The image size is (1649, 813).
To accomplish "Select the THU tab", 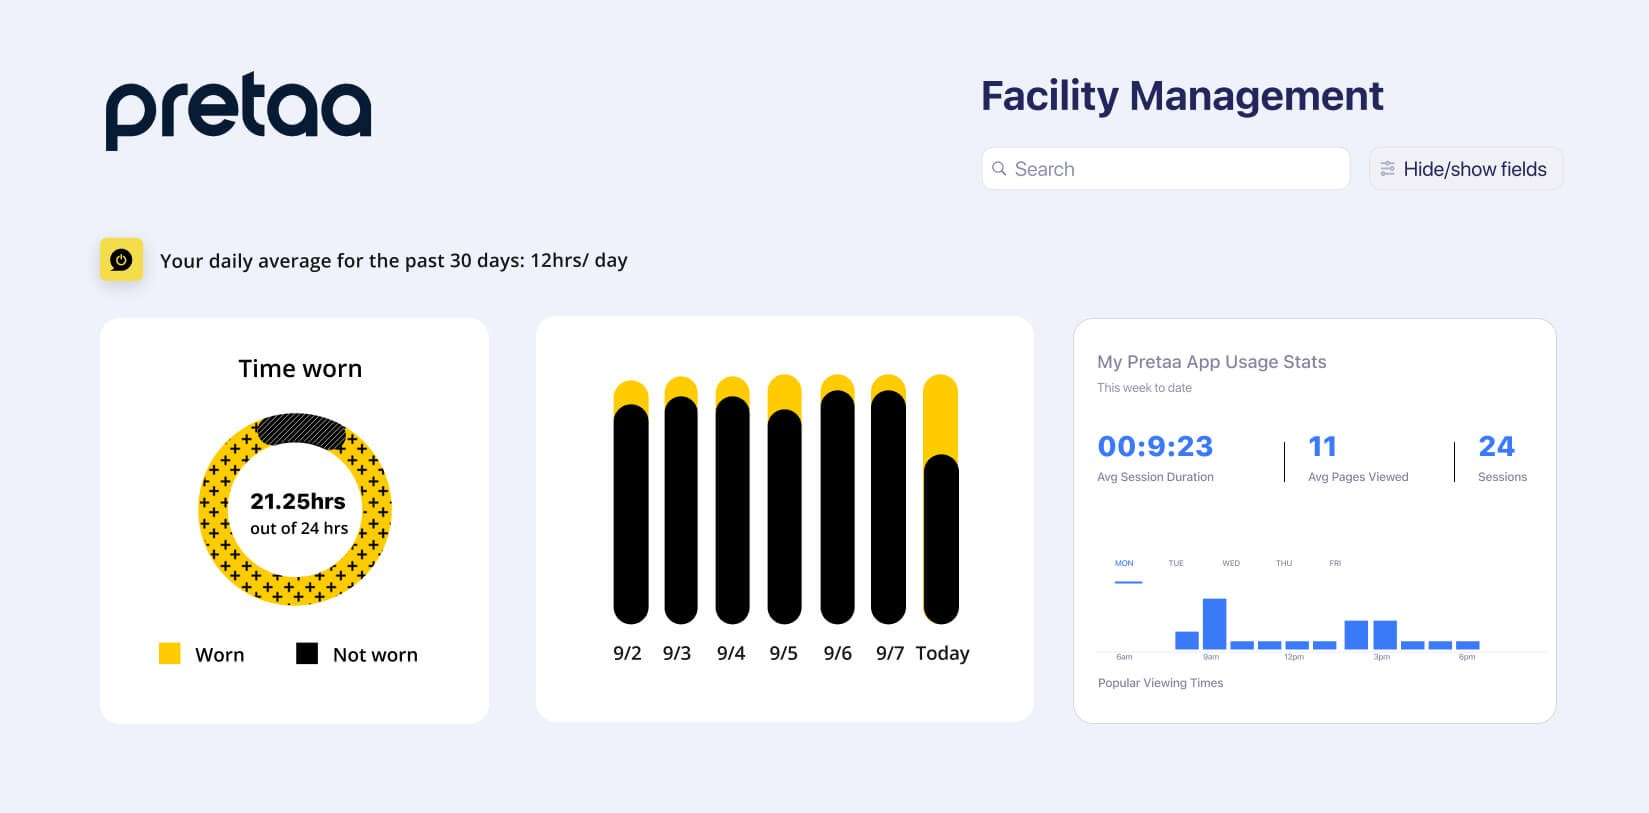I will pos(1284,564).
